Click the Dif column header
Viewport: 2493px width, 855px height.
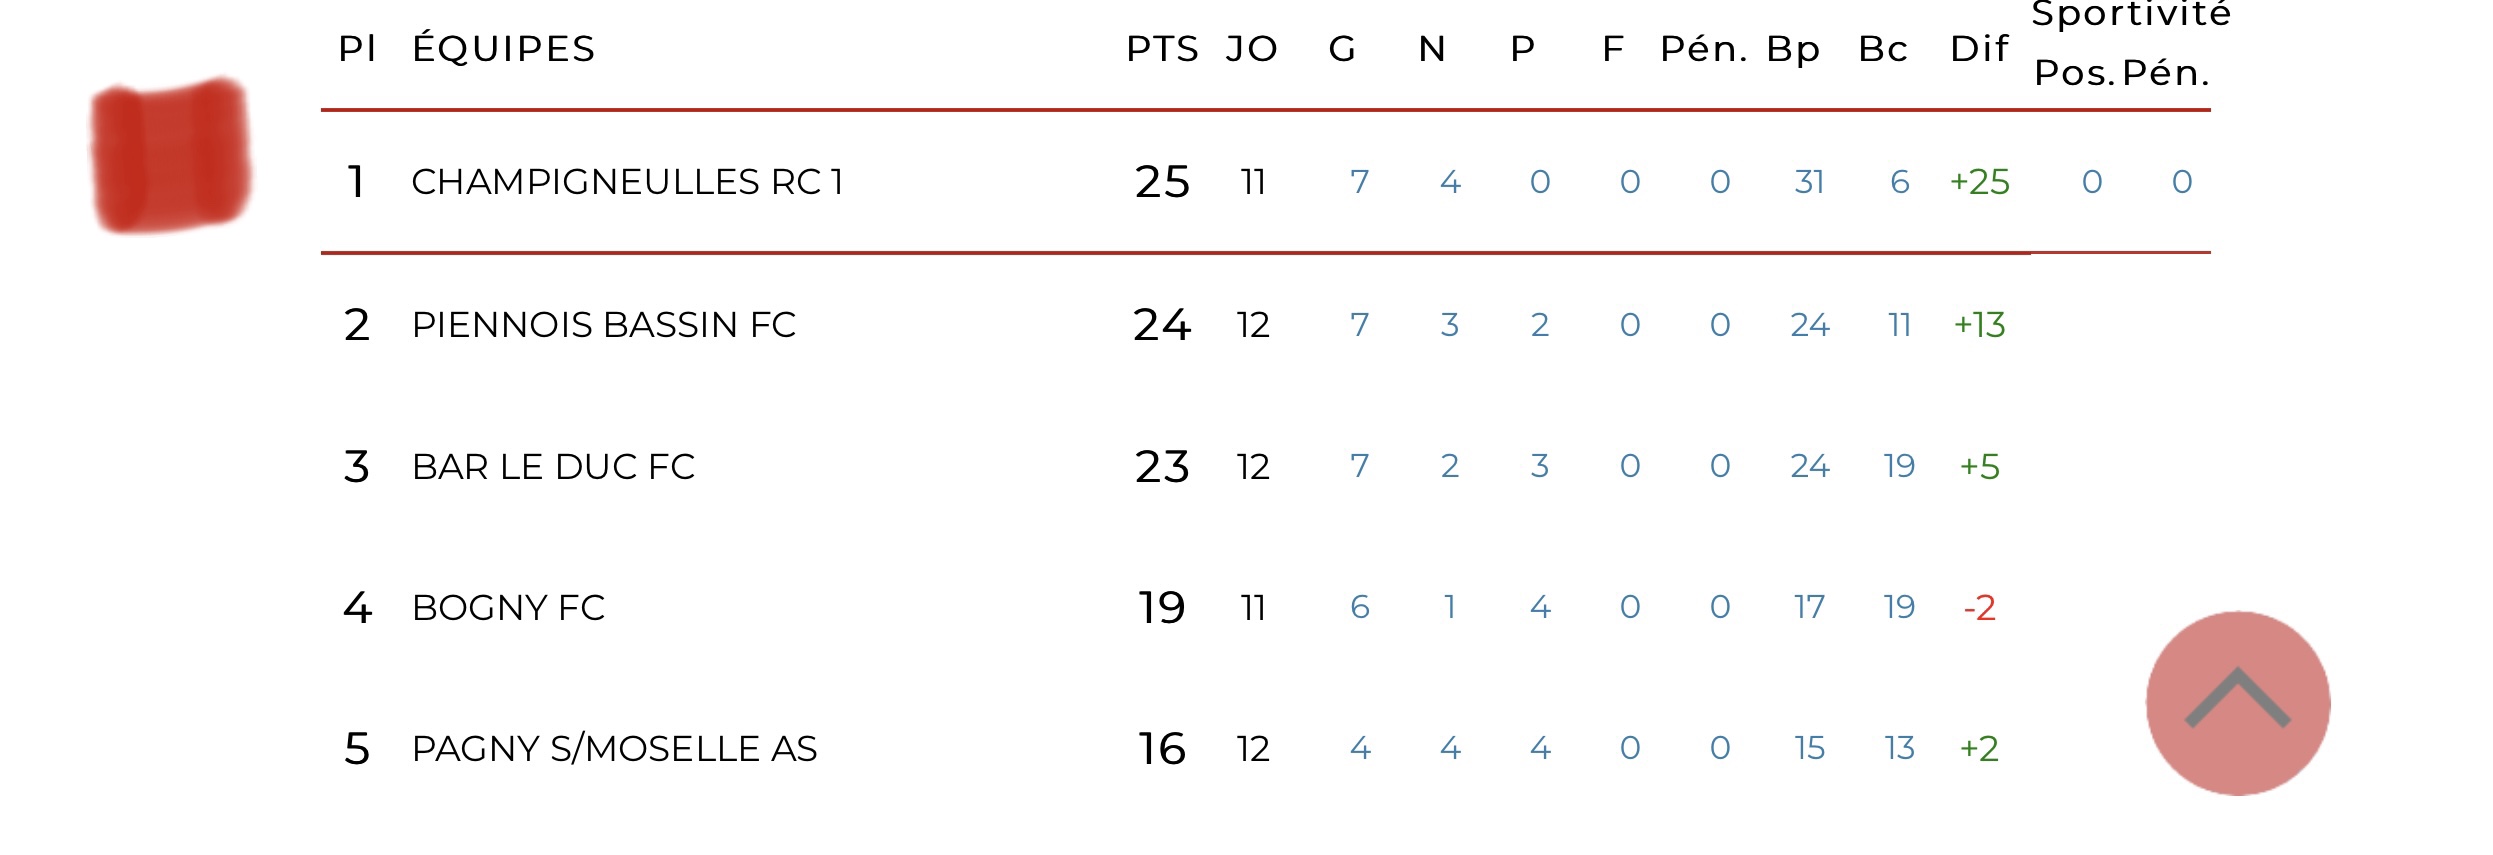1979,49
